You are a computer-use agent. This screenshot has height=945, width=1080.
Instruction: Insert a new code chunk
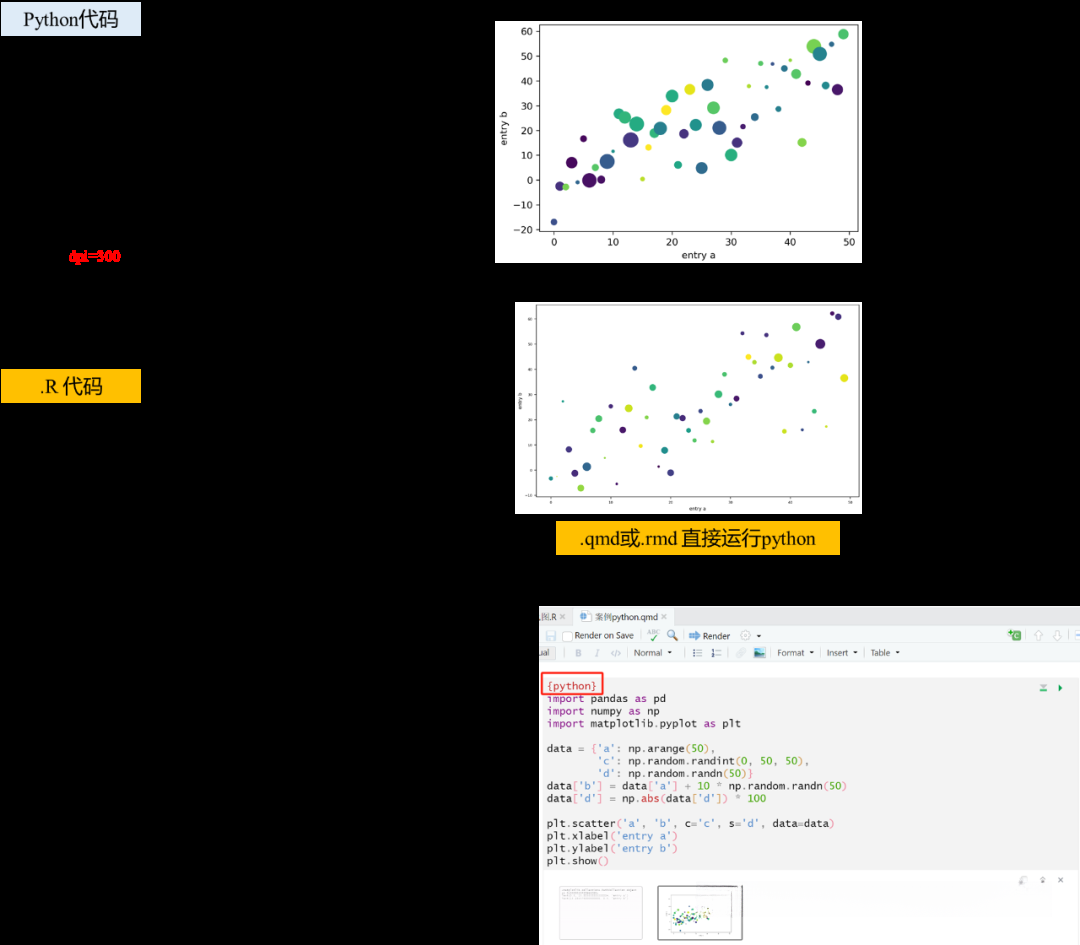click(x=1014, y=635)
